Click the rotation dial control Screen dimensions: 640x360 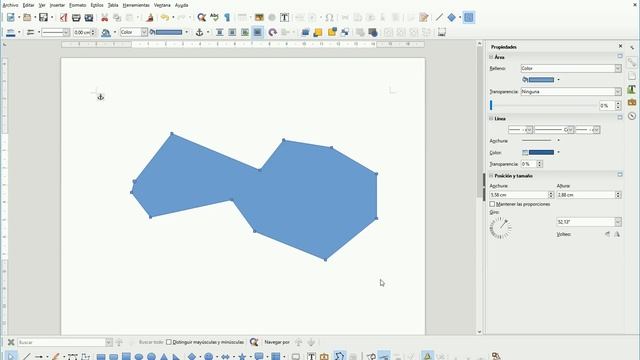coord(500,227)
